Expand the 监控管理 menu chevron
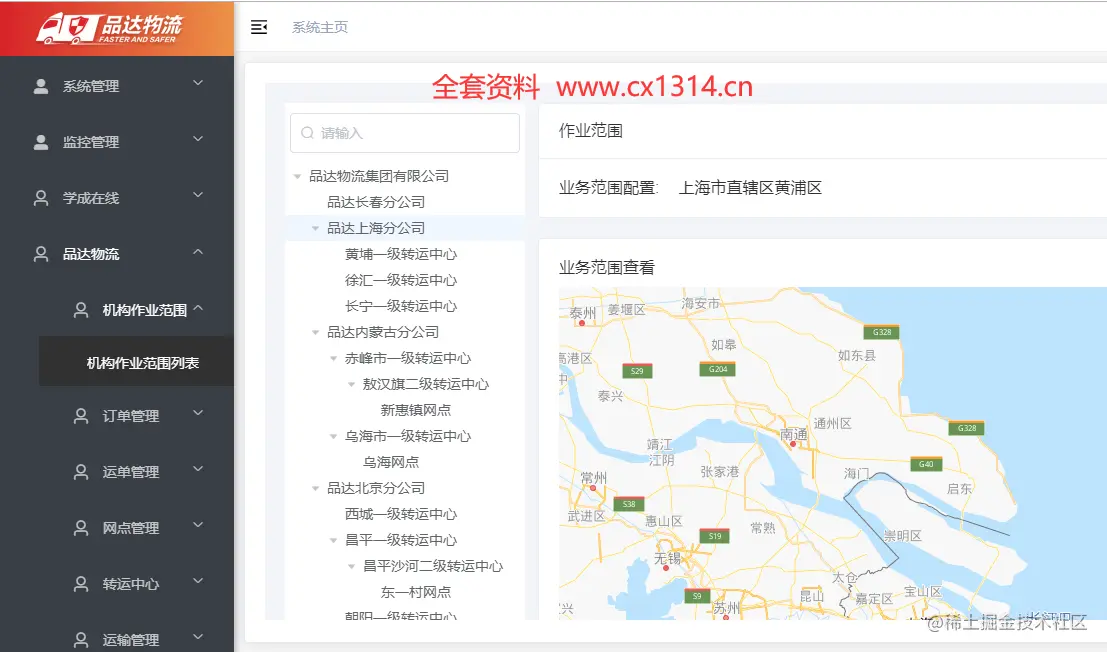This screenshot has height=652, width=1107. pos(198,139)
